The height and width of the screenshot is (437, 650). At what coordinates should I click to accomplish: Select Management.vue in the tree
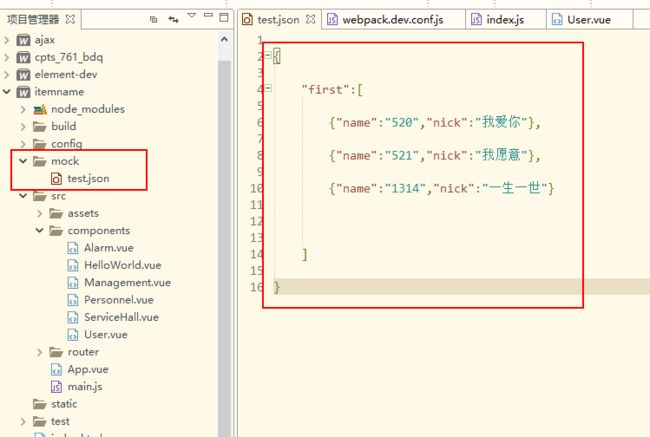[x=127, y=283]
